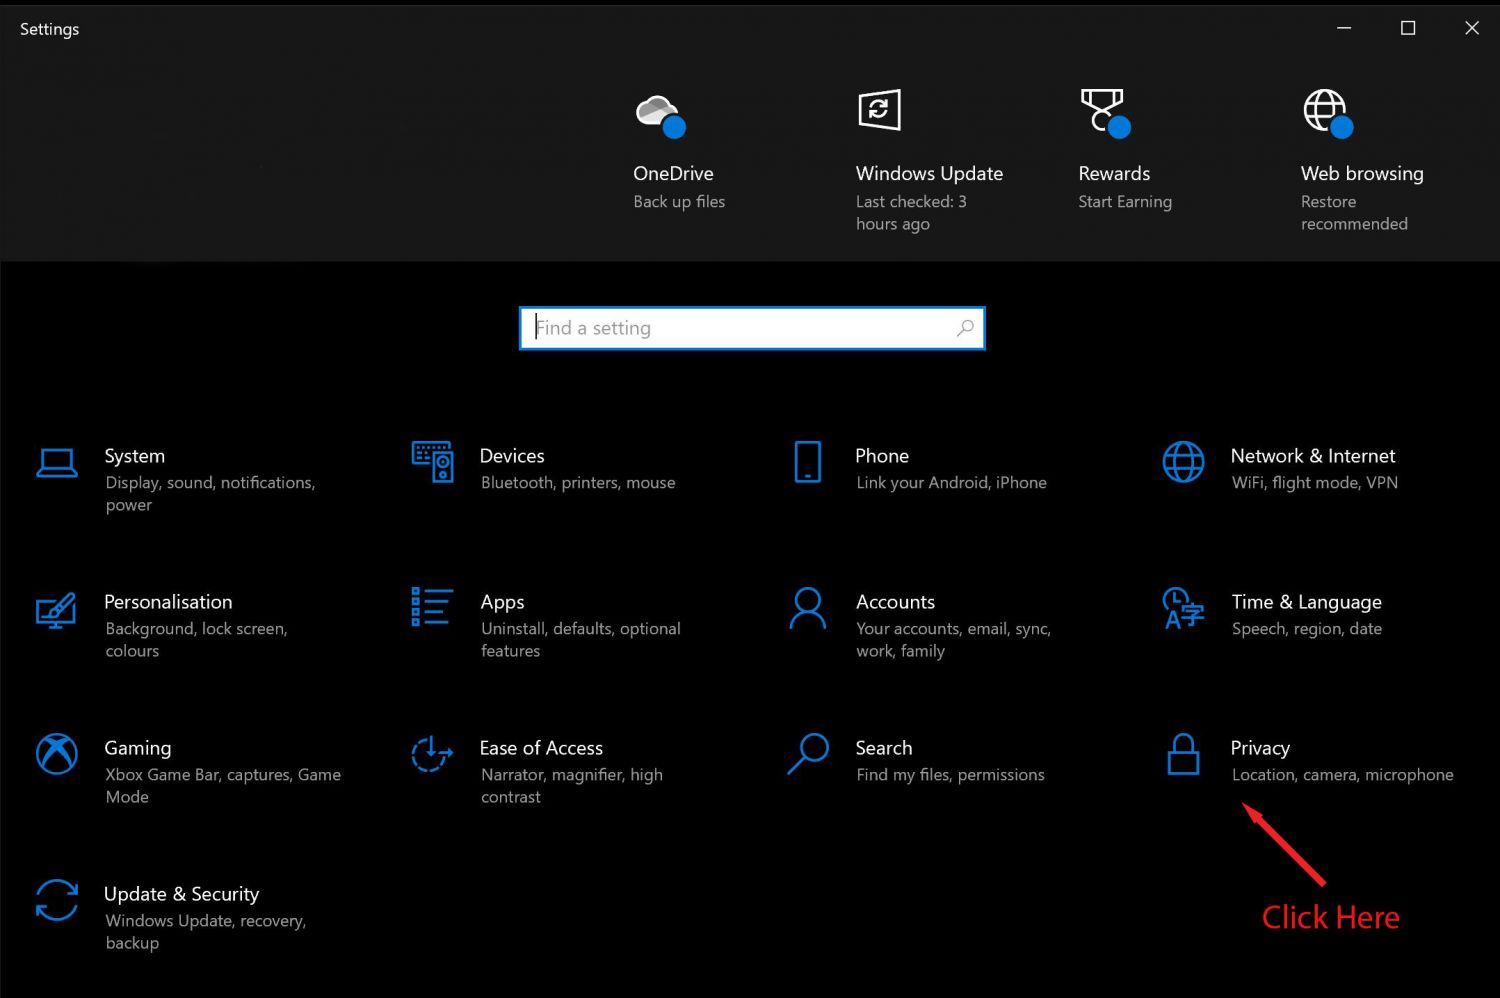Open the Search magnifier category icon
Screen dimensions: 1500x998
(807, 754)
